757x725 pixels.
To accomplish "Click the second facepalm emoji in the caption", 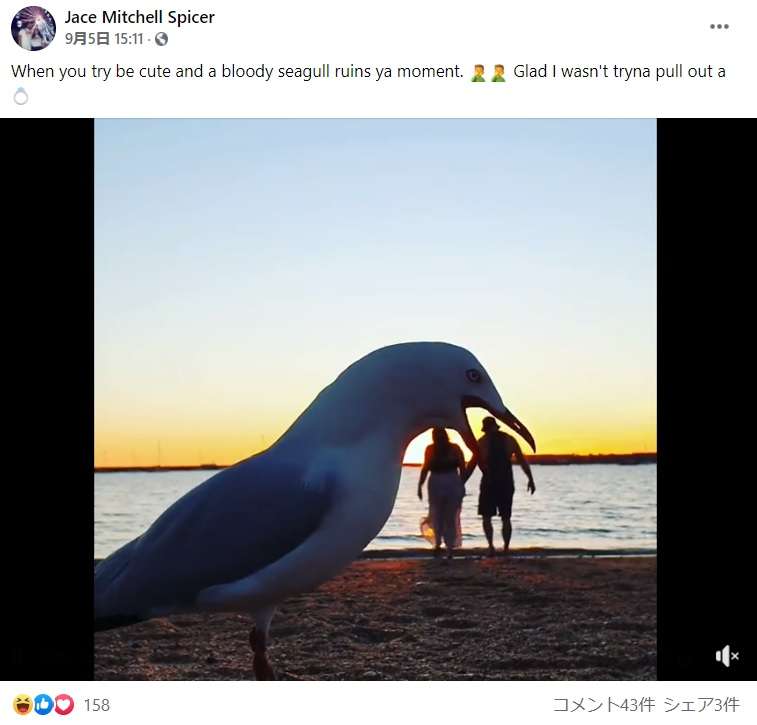I will pos(498,73).
